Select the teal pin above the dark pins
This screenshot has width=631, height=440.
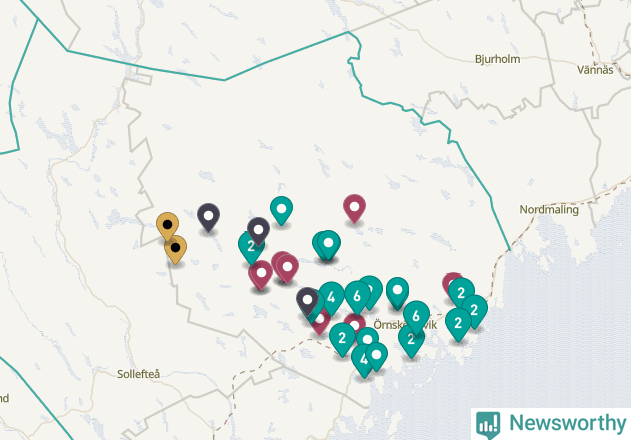click(x=281, y=211)
